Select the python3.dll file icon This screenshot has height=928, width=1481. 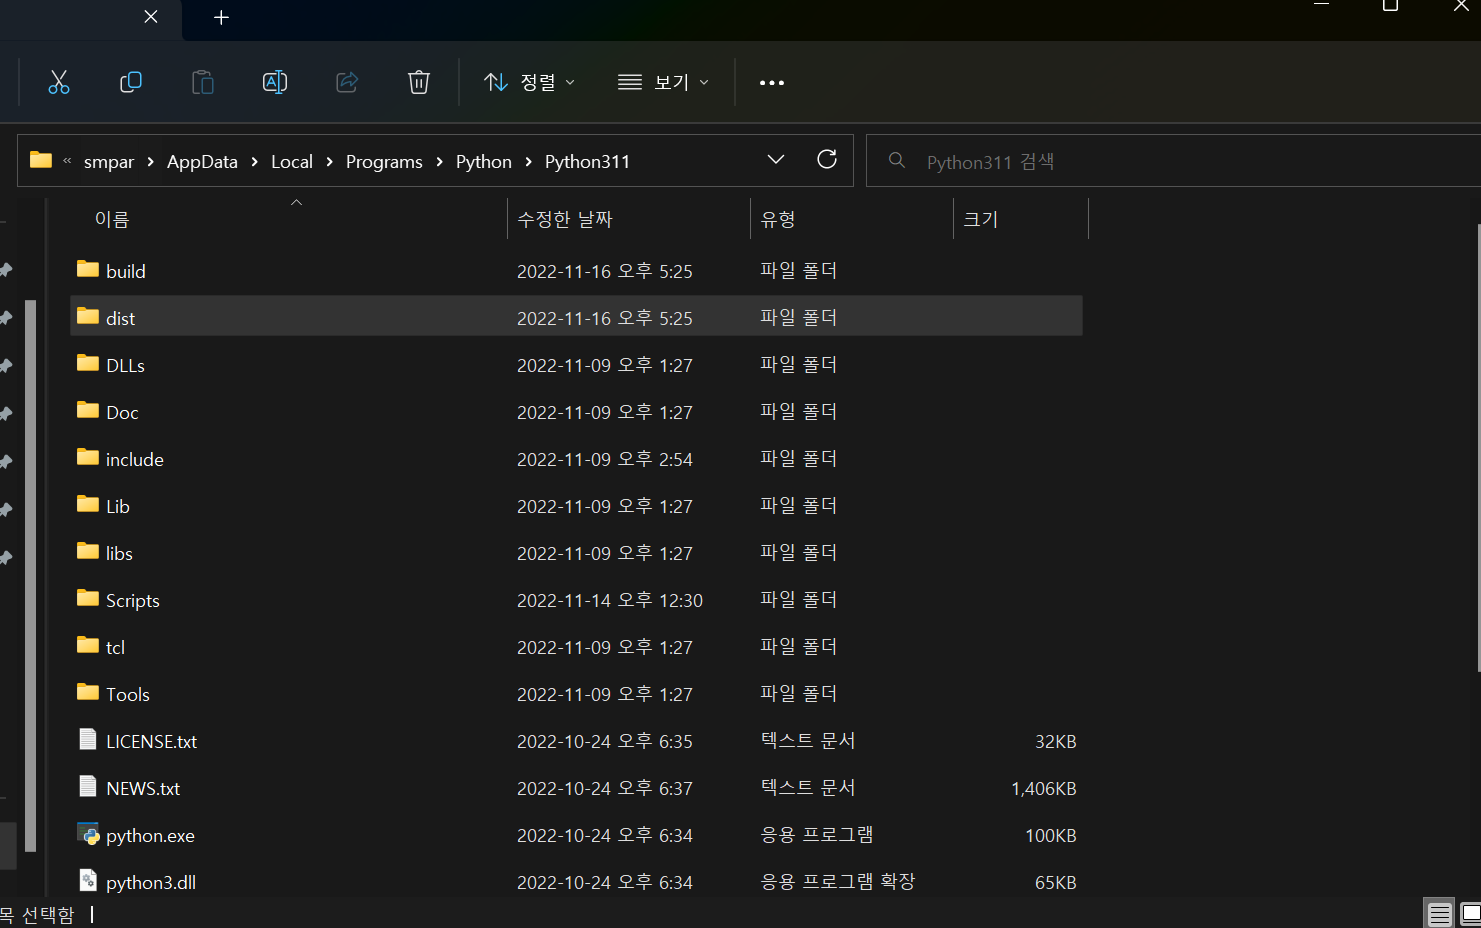coord(88,880)
